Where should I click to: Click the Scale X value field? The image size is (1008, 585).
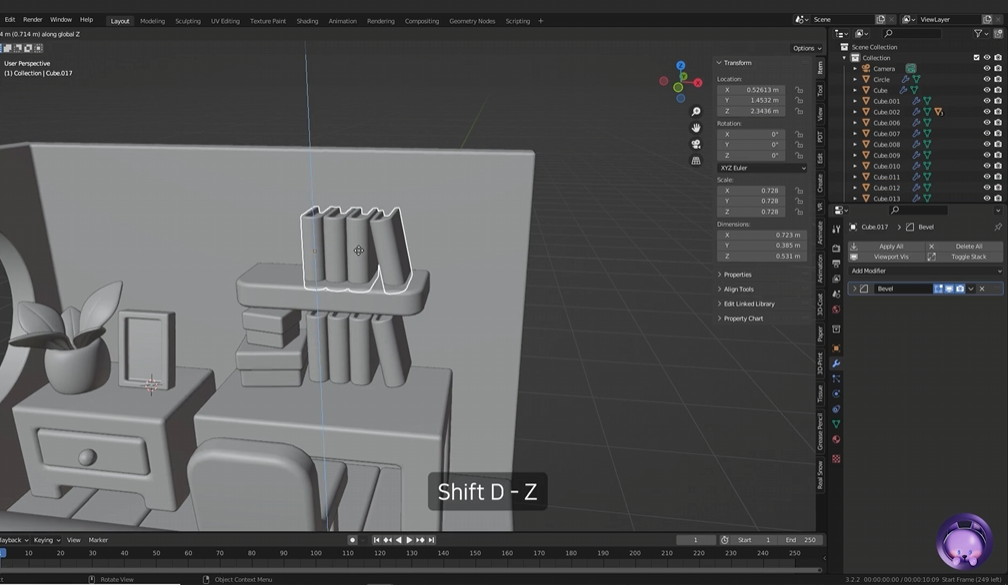point(751,191)
